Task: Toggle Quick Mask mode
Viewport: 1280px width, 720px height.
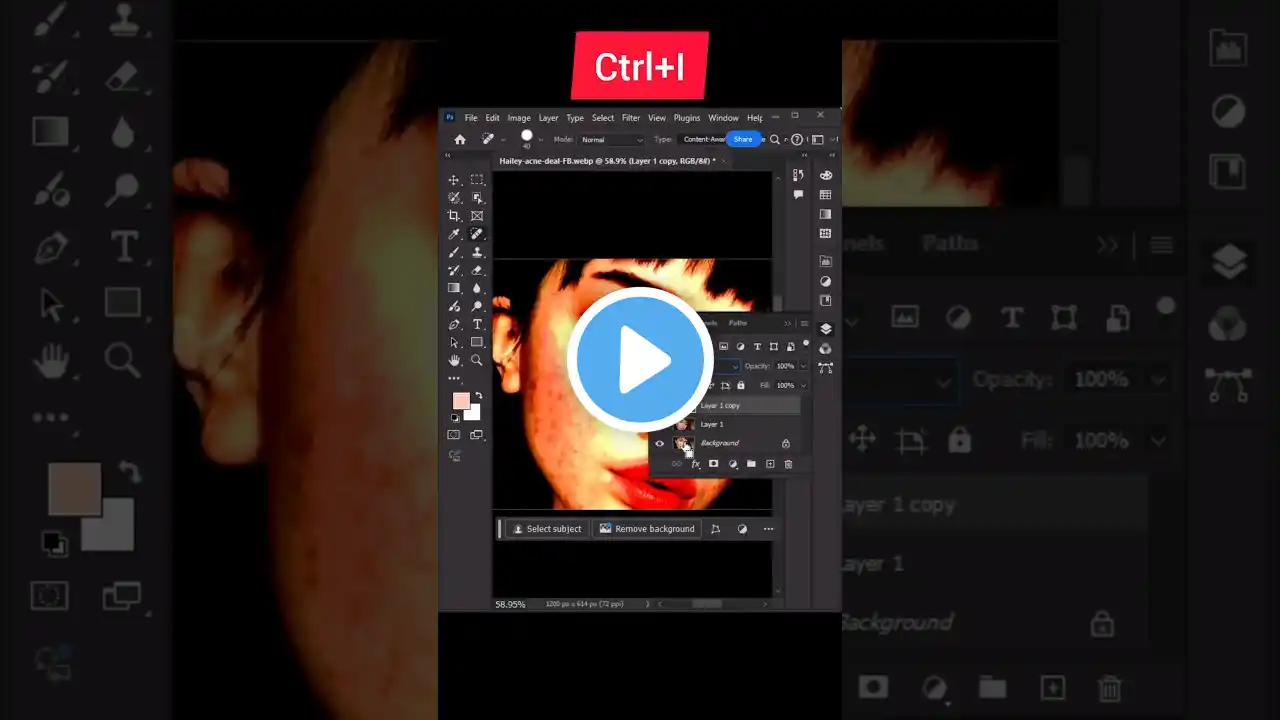Action: [x=454, y=435]
